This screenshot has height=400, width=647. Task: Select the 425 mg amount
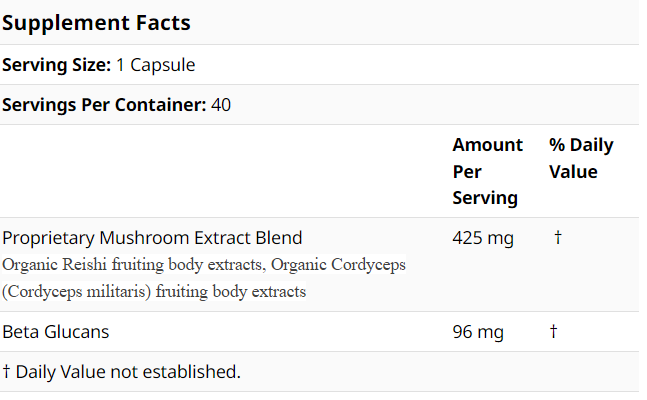coord(482,238)
